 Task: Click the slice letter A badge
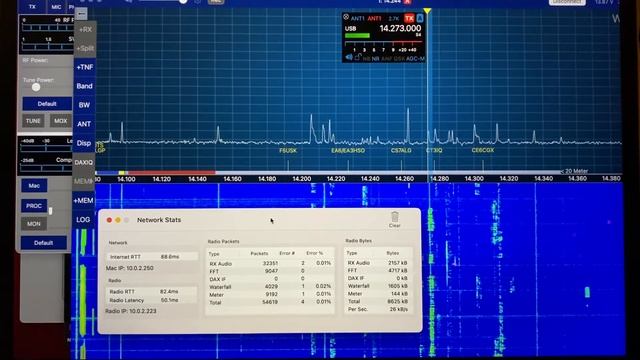pos(420,18)
